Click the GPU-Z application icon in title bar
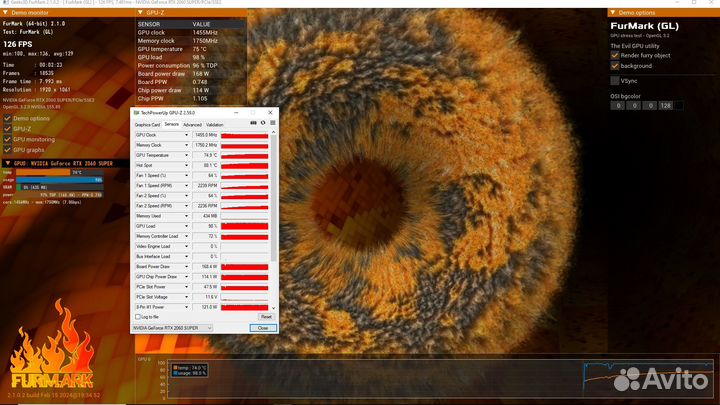Screen dimensions: 720x405 point(136,112)
